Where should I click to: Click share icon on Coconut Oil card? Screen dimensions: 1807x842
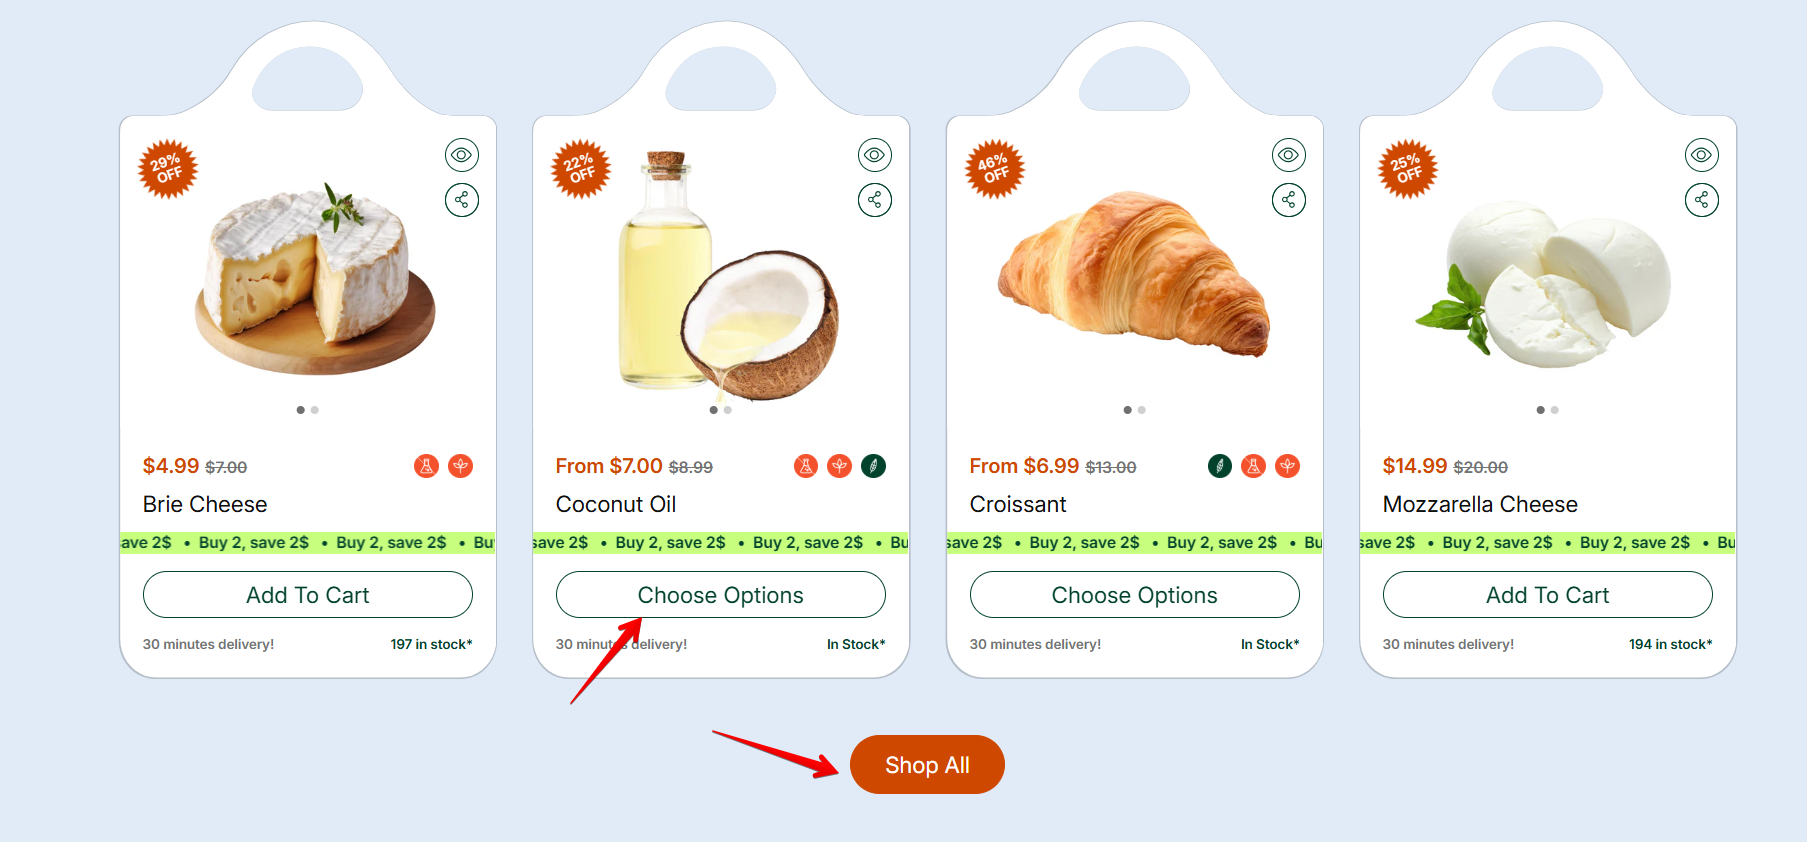click(875, 200)
